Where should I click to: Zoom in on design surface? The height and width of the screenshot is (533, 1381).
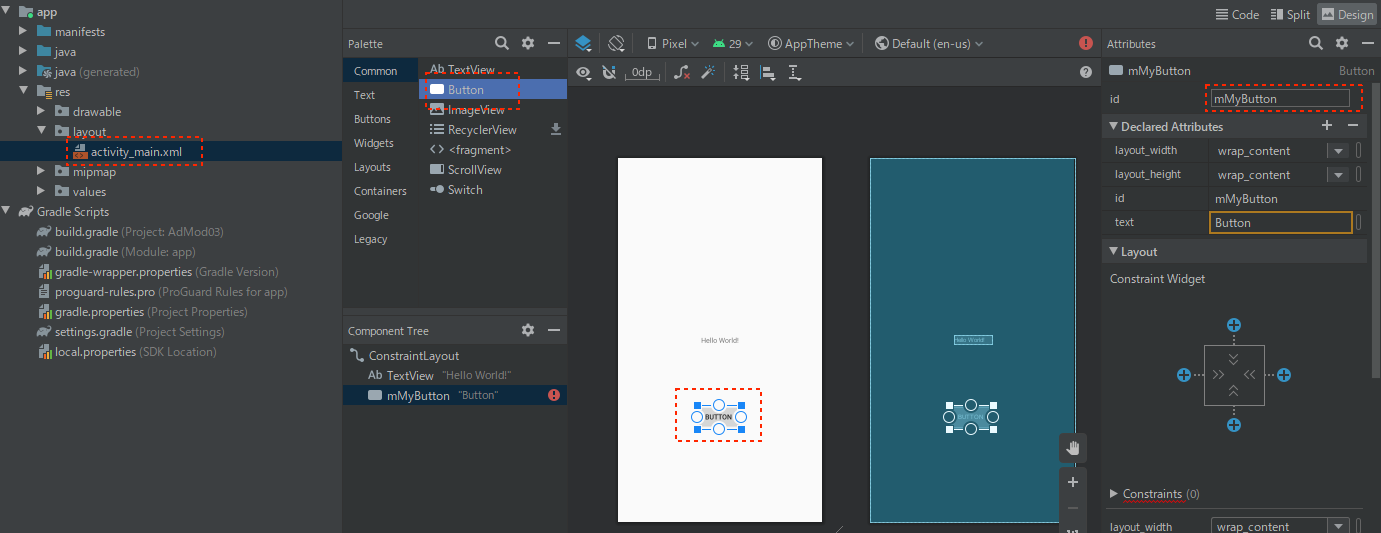click(1073, 482)
